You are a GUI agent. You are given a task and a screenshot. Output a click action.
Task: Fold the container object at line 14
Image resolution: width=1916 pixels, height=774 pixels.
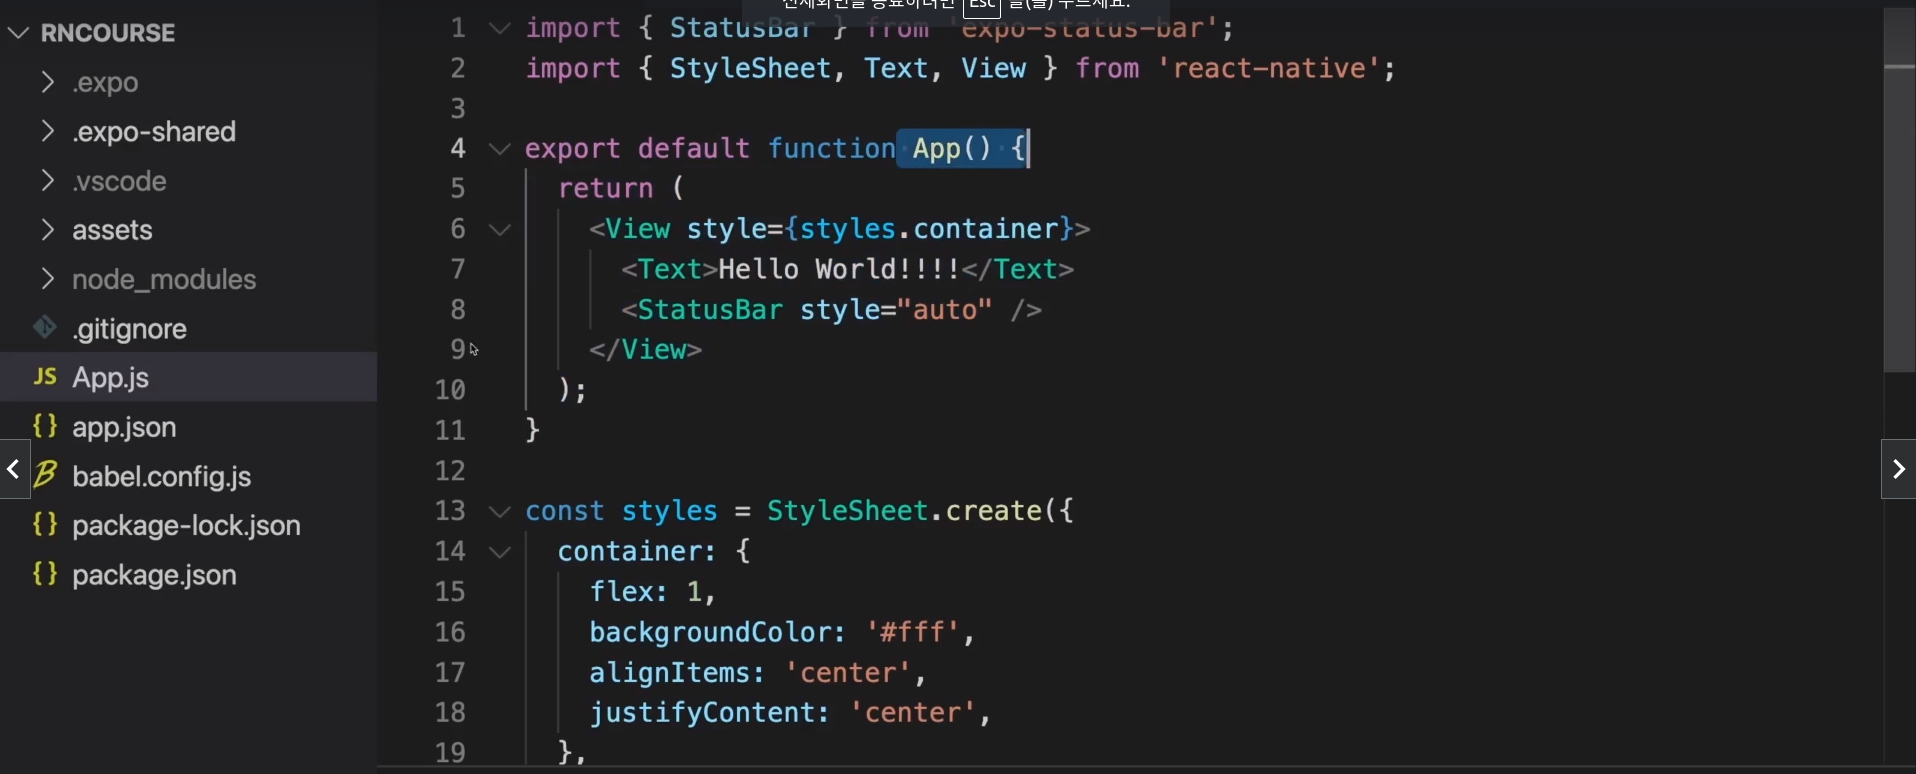click(499, 552)
